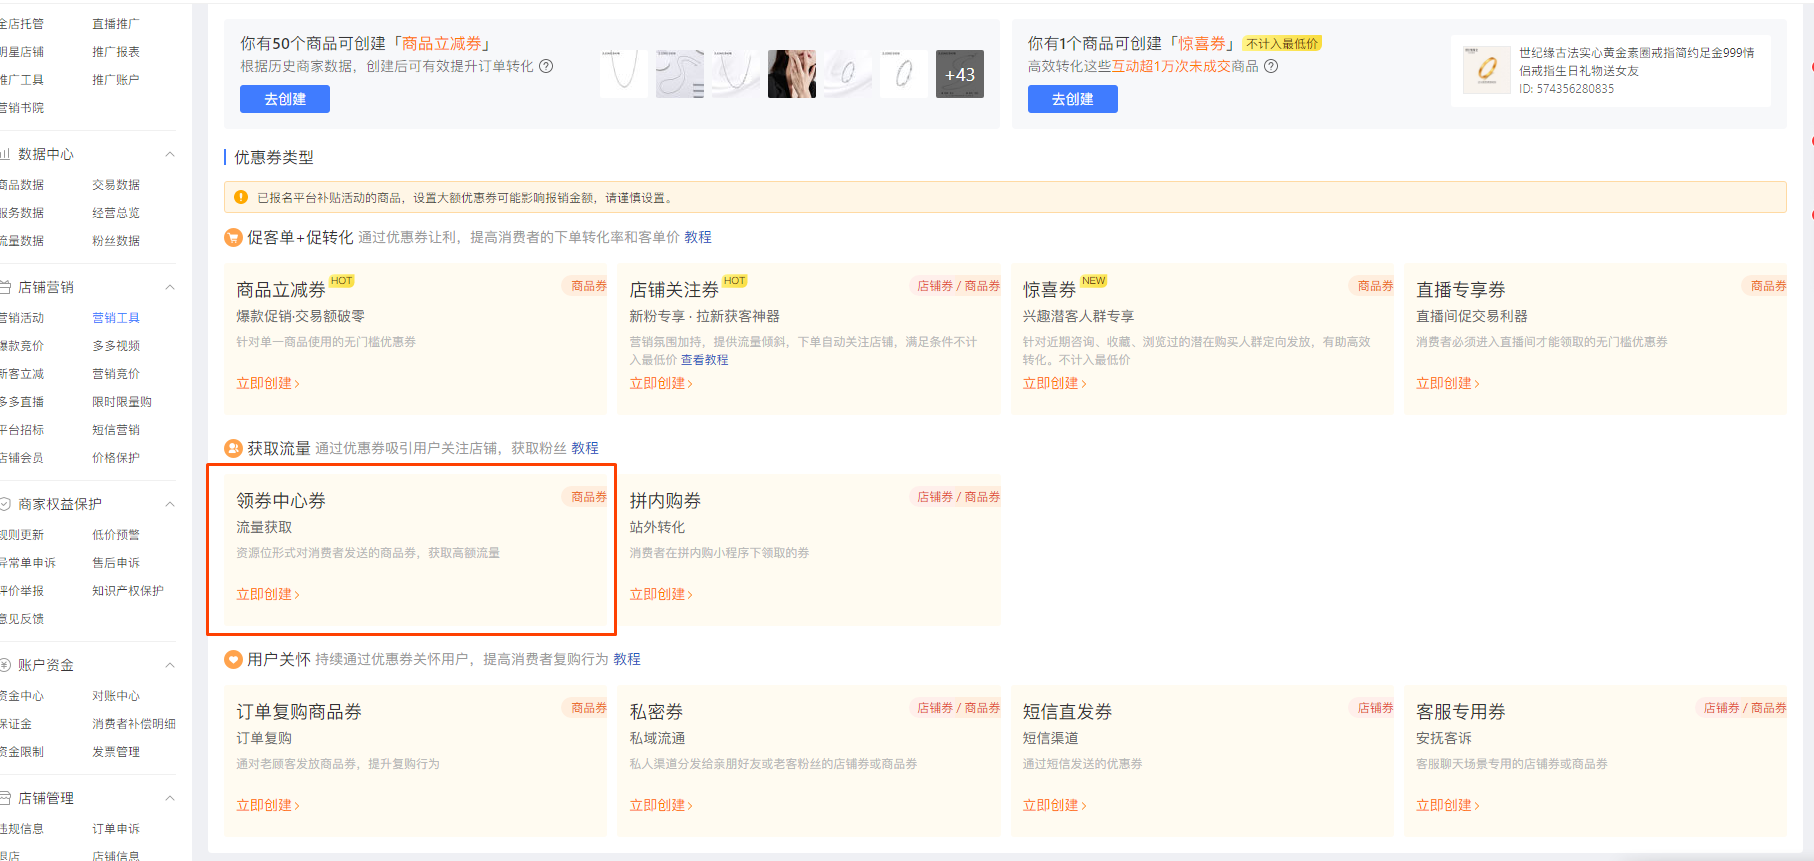Click 立即创建 under 直播专享券

tap(1447, 384)
